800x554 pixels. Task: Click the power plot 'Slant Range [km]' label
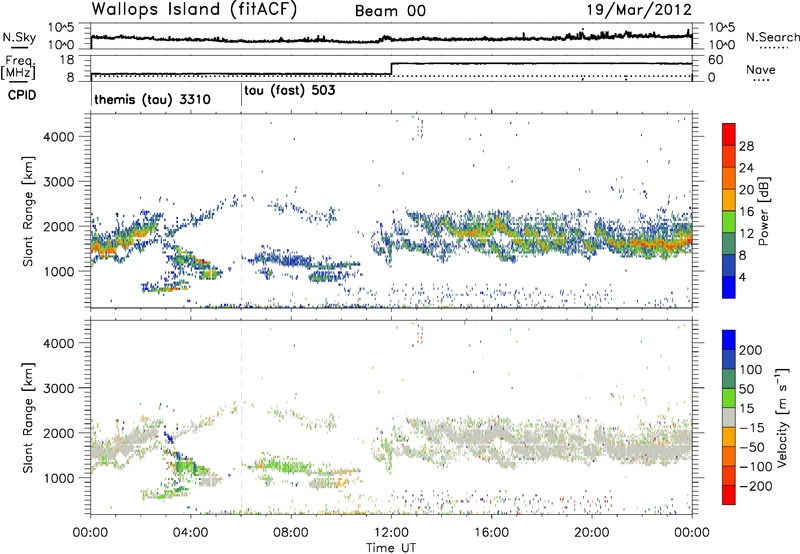click(x=28, y=211)
